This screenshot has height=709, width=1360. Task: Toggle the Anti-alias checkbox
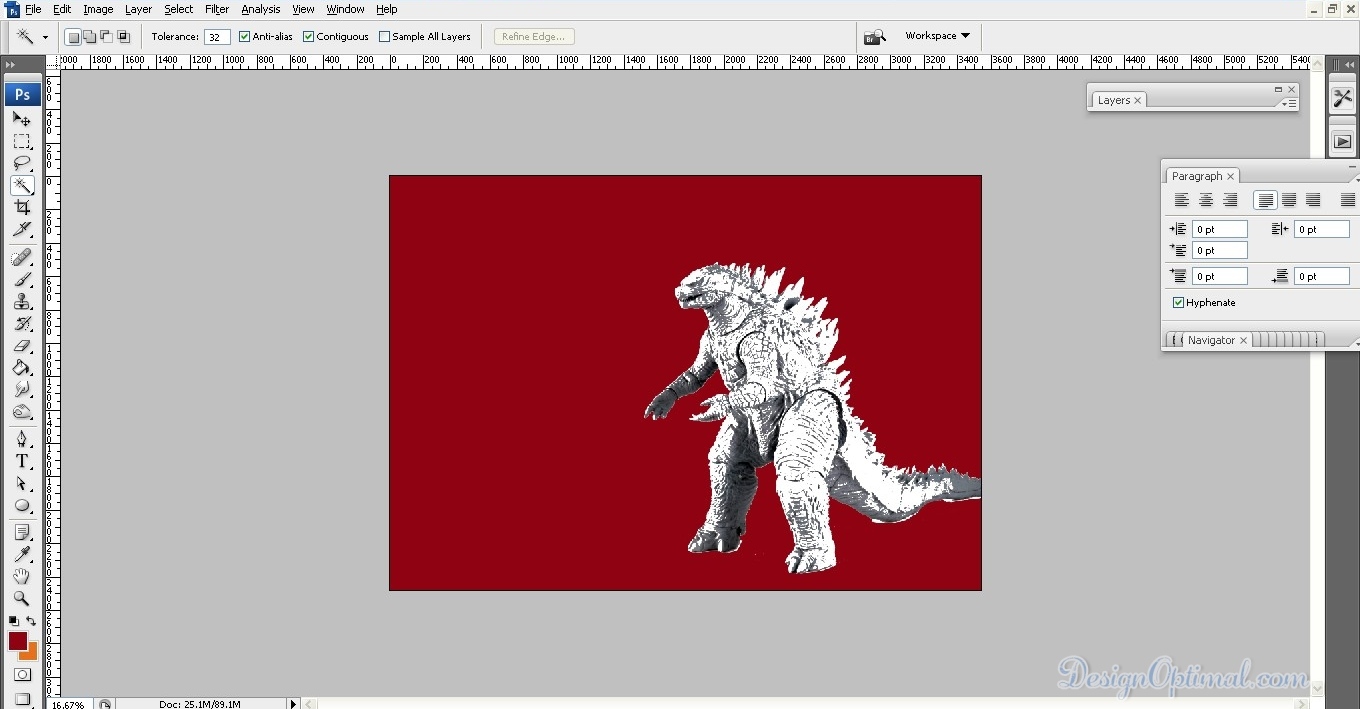(x=245, y=37)
